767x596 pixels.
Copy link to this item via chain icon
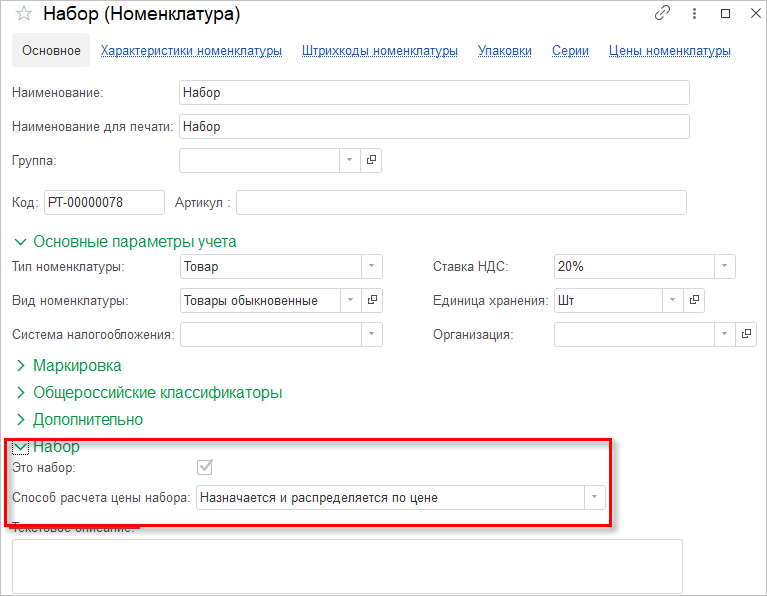click(x=662, y=14)
